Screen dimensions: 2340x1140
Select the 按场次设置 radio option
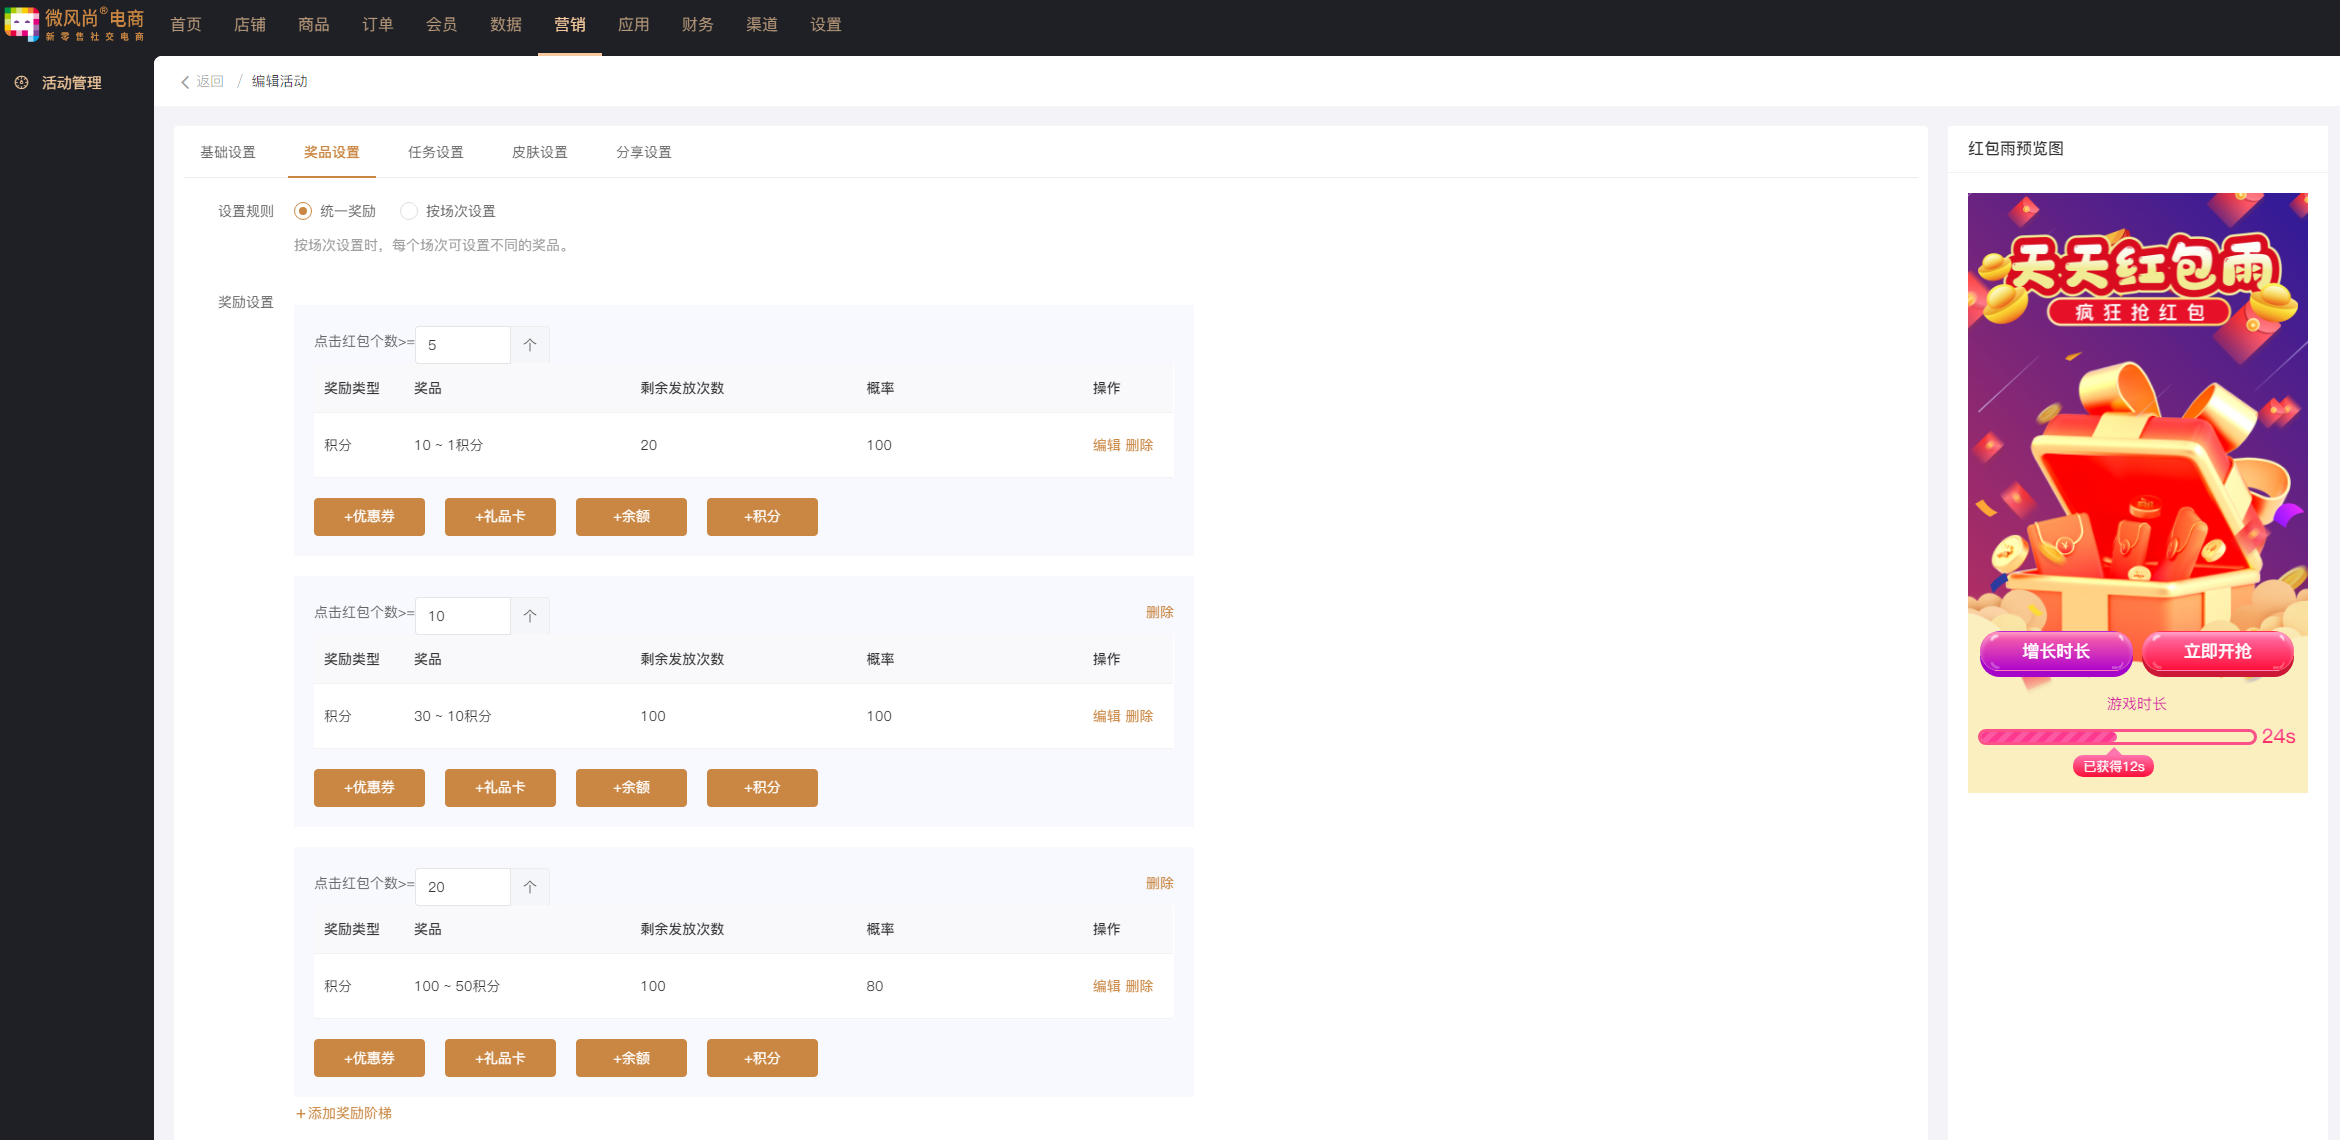pyautogui.click(x=409, y=211)
